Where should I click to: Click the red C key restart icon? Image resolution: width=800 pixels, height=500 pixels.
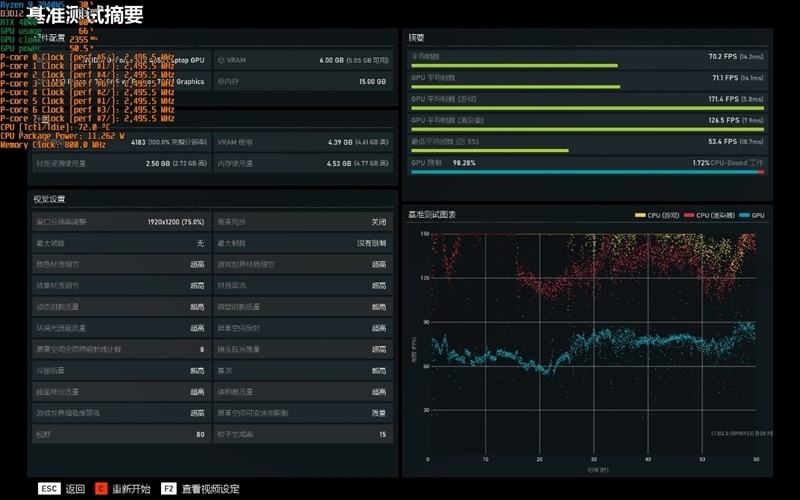point(101,488)
